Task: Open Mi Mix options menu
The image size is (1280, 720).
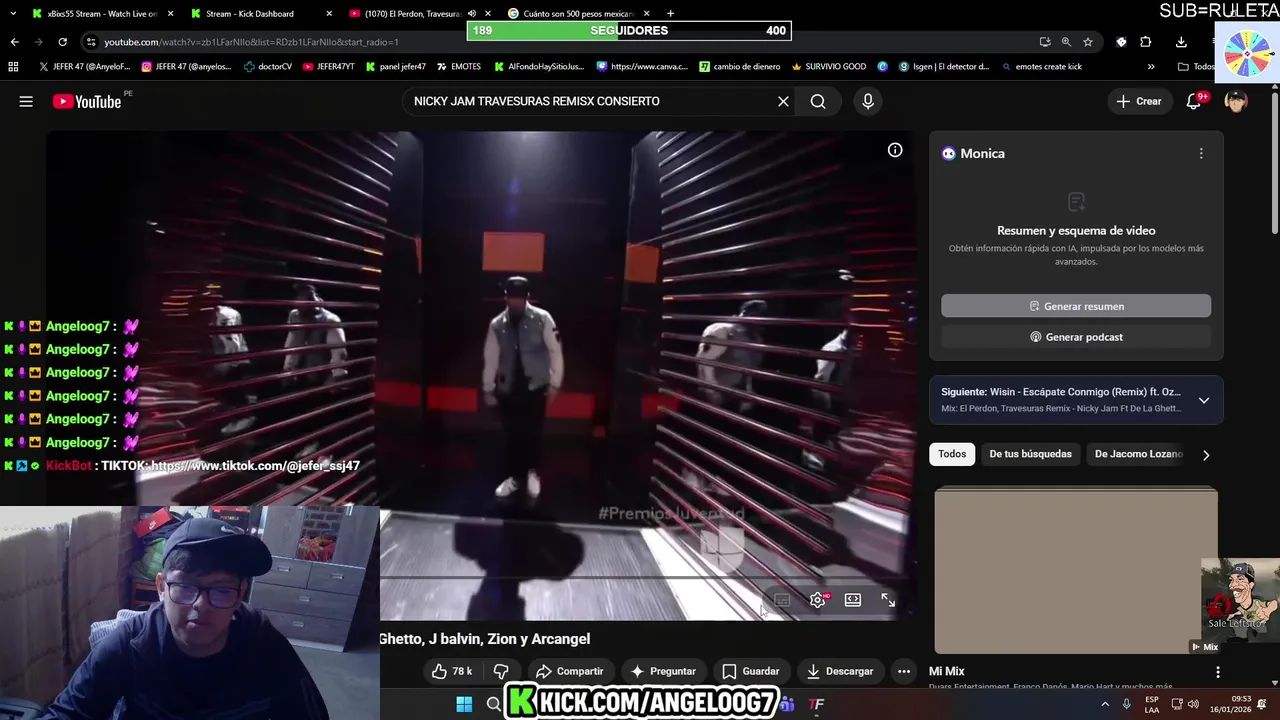Action: 1218,672
